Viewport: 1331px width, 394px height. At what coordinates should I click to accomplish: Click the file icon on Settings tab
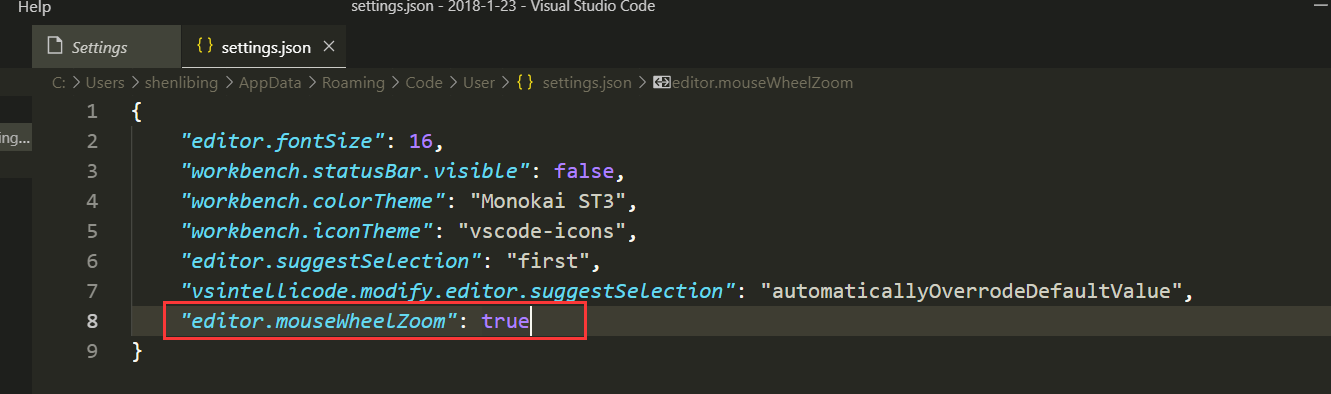click(56, 47)
